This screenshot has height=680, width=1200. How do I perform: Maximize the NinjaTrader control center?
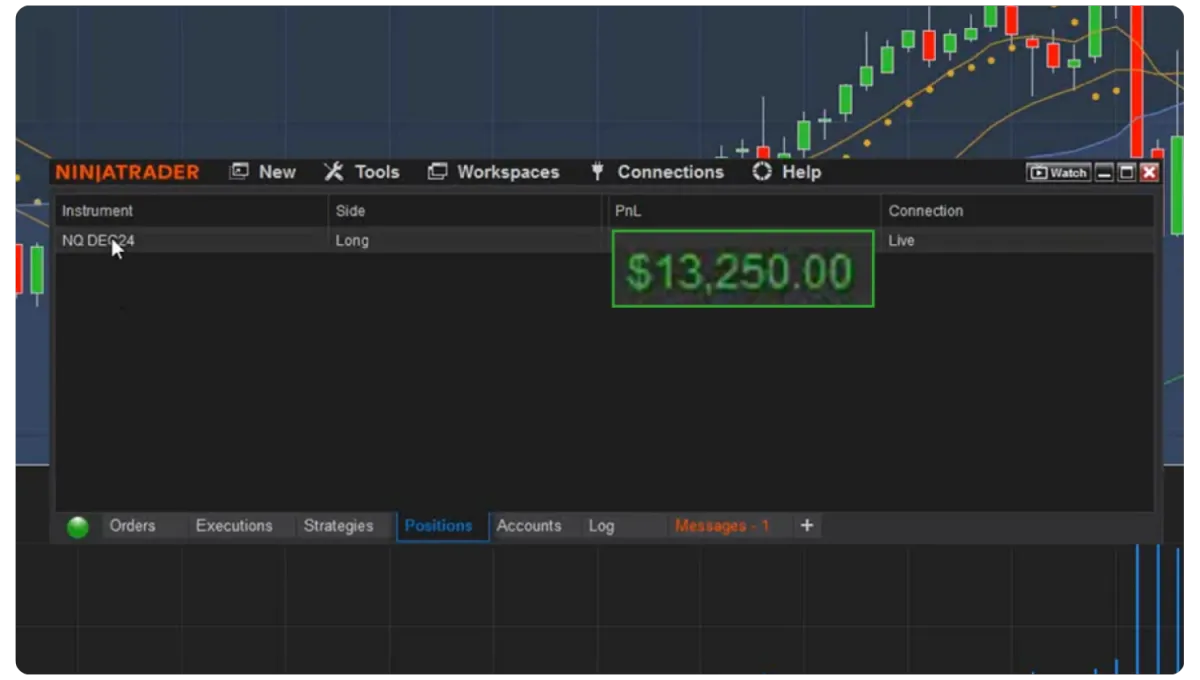(x=1127, y=173)
